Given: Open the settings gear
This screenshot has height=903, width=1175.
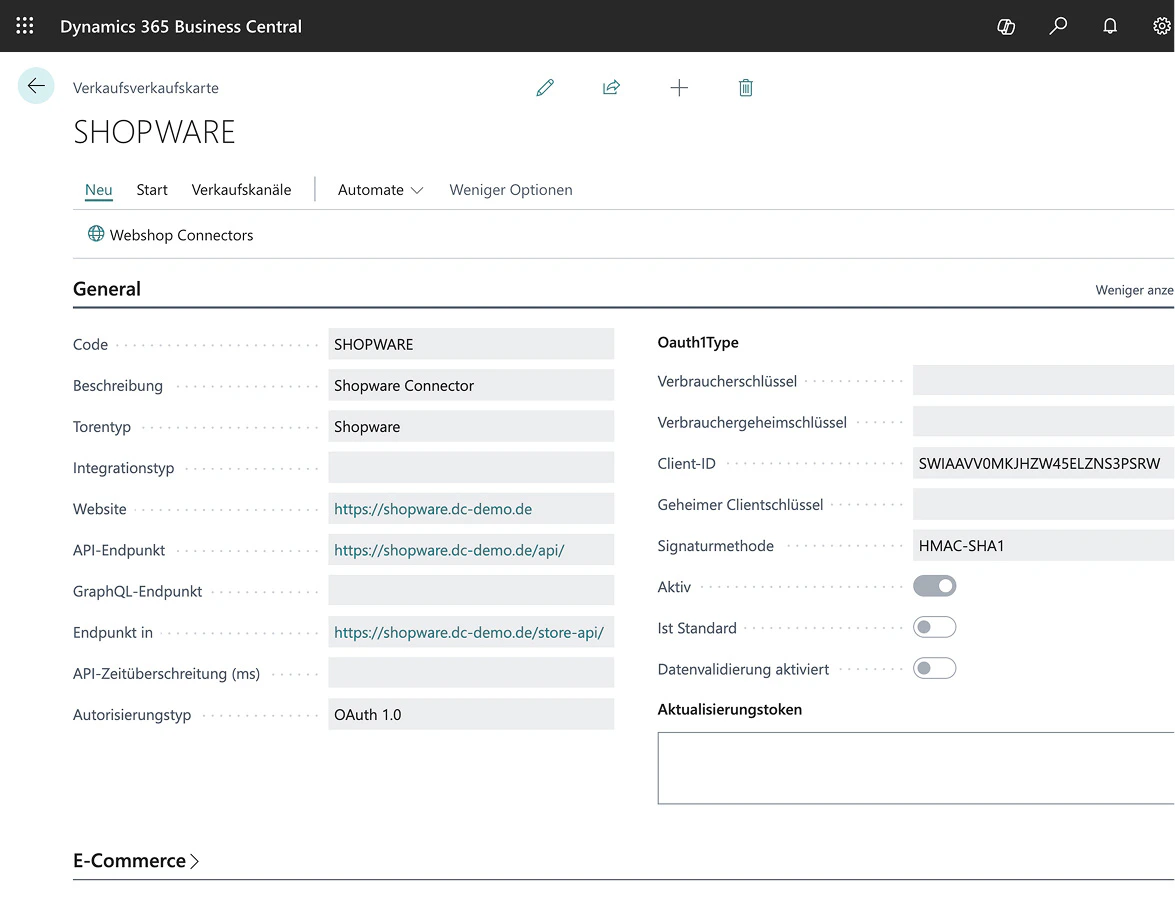Looking at the screenshot, I should (1162, 26).
